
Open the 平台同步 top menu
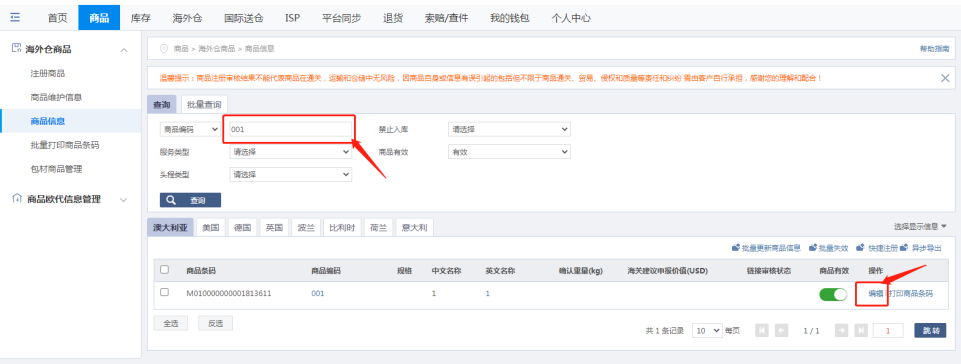341,18
